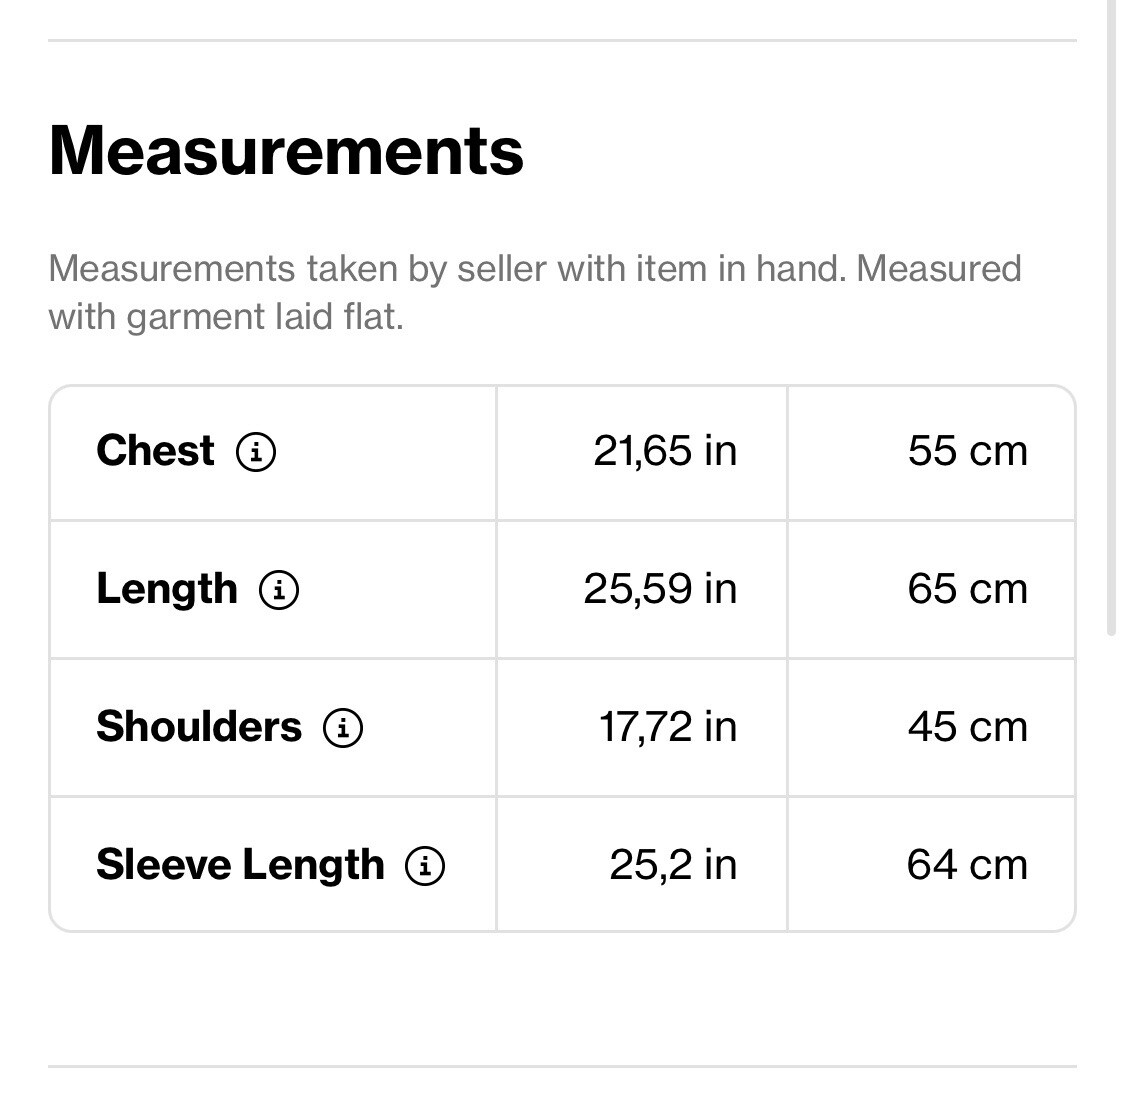Click the Chest row label
The height and width of the screenshot is (1104, 1125).
click(x=155, y=450)
